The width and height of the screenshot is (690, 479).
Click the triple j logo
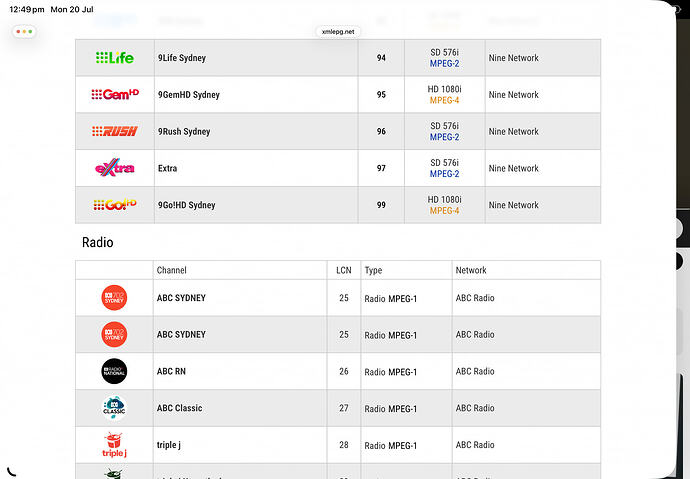pos(114,445)
